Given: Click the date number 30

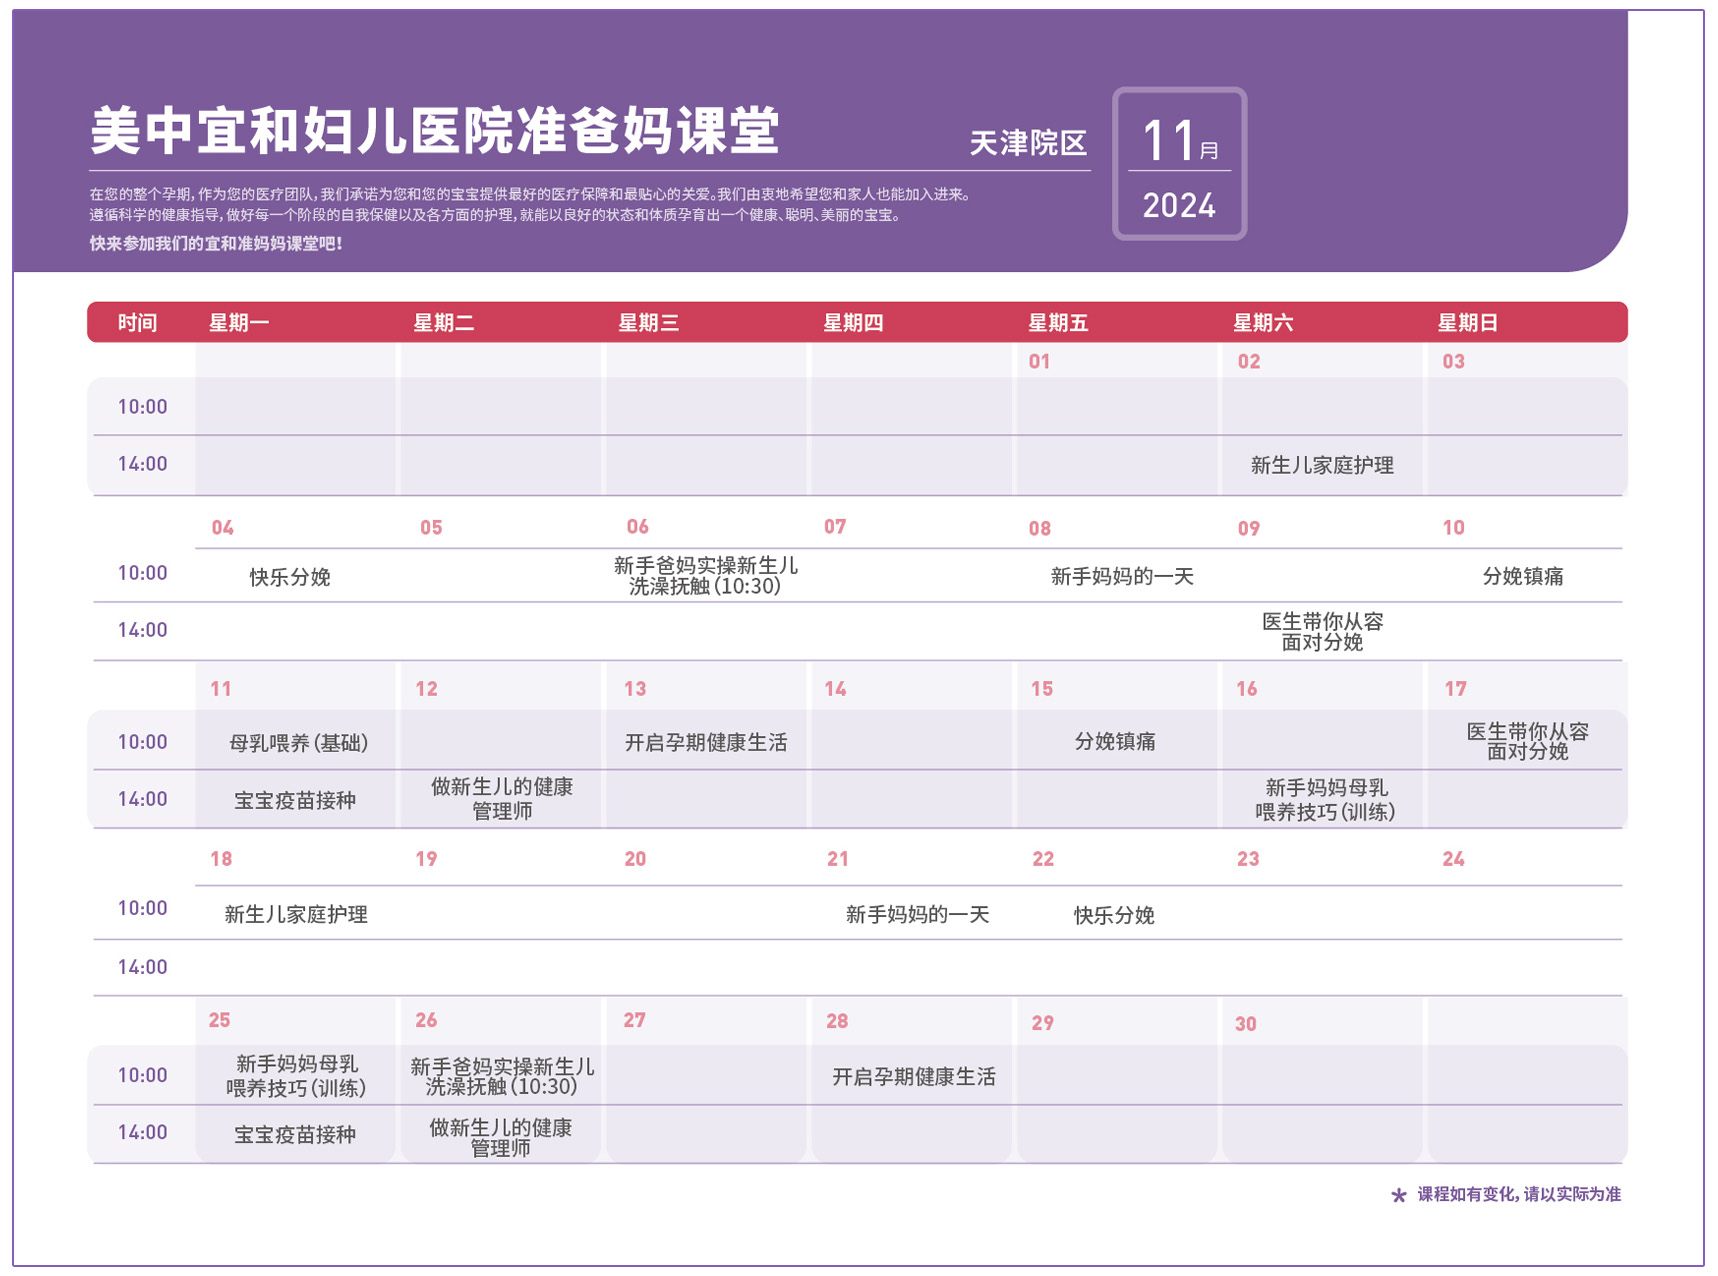Looking at the screenshot, I should (1245, 1023).
